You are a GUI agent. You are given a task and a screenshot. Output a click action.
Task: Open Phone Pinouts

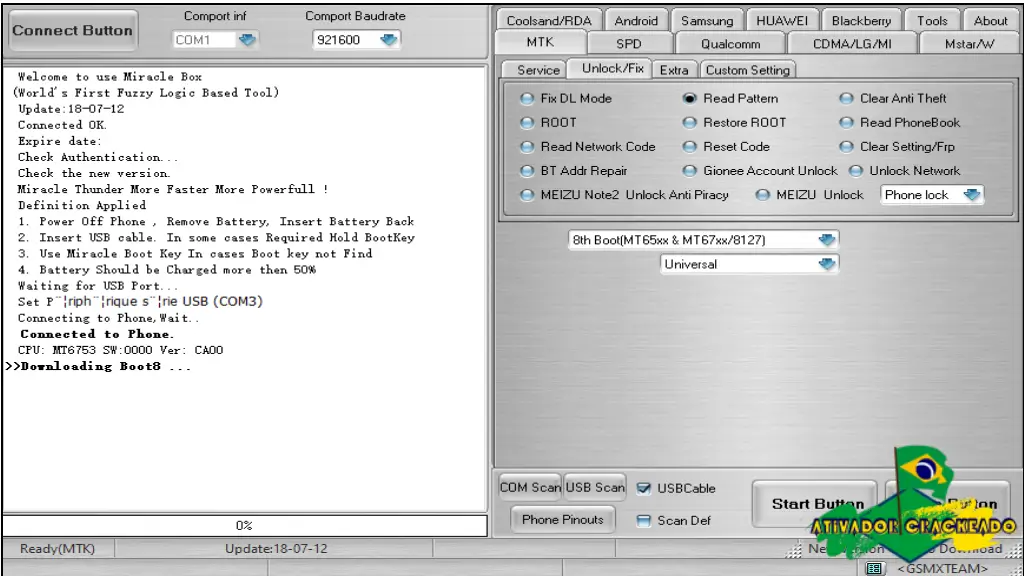[x=562, y=520]
